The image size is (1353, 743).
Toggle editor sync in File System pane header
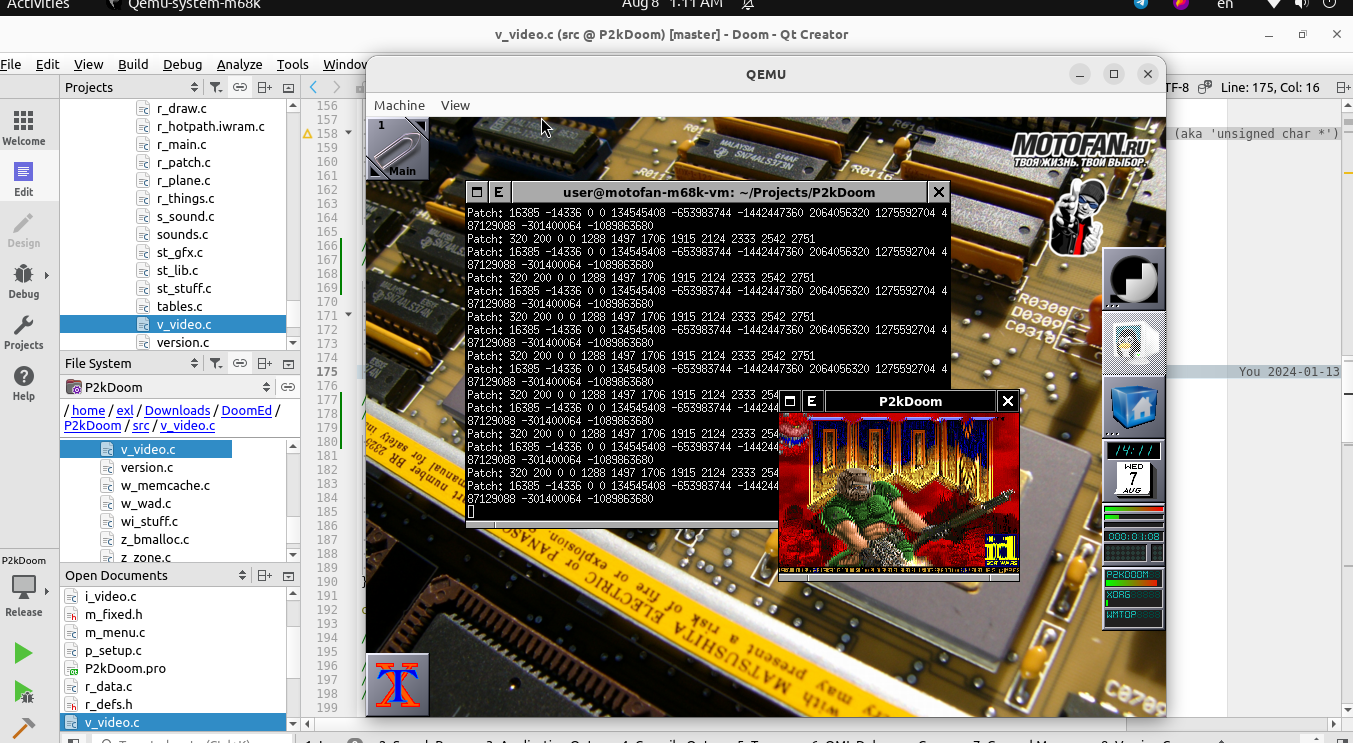[240, 363]
